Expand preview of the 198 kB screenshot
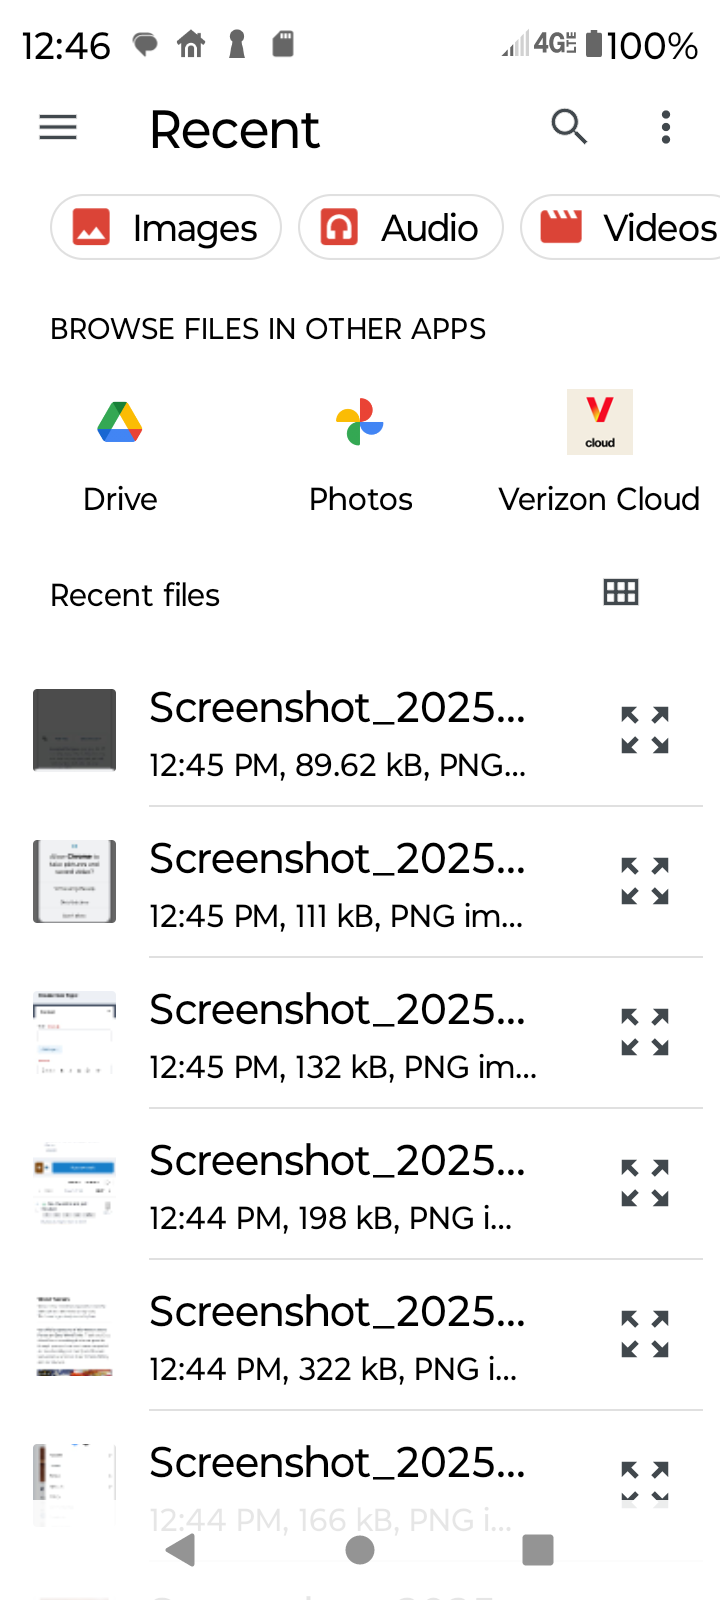The height and width of the screenshot is (1600, 720). [645, 1183]
